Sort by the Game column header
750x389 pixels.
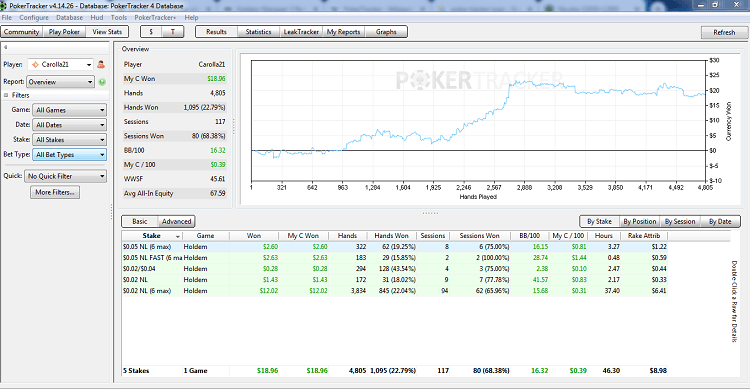point(205,235)
